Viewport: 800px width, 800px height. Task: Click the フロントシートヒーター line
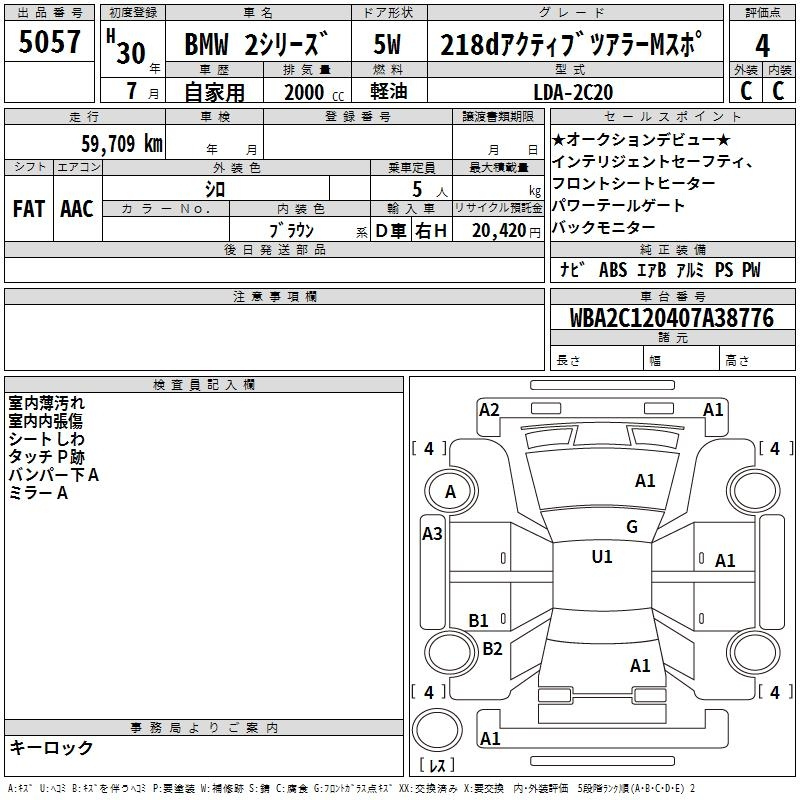coord(634,183)
